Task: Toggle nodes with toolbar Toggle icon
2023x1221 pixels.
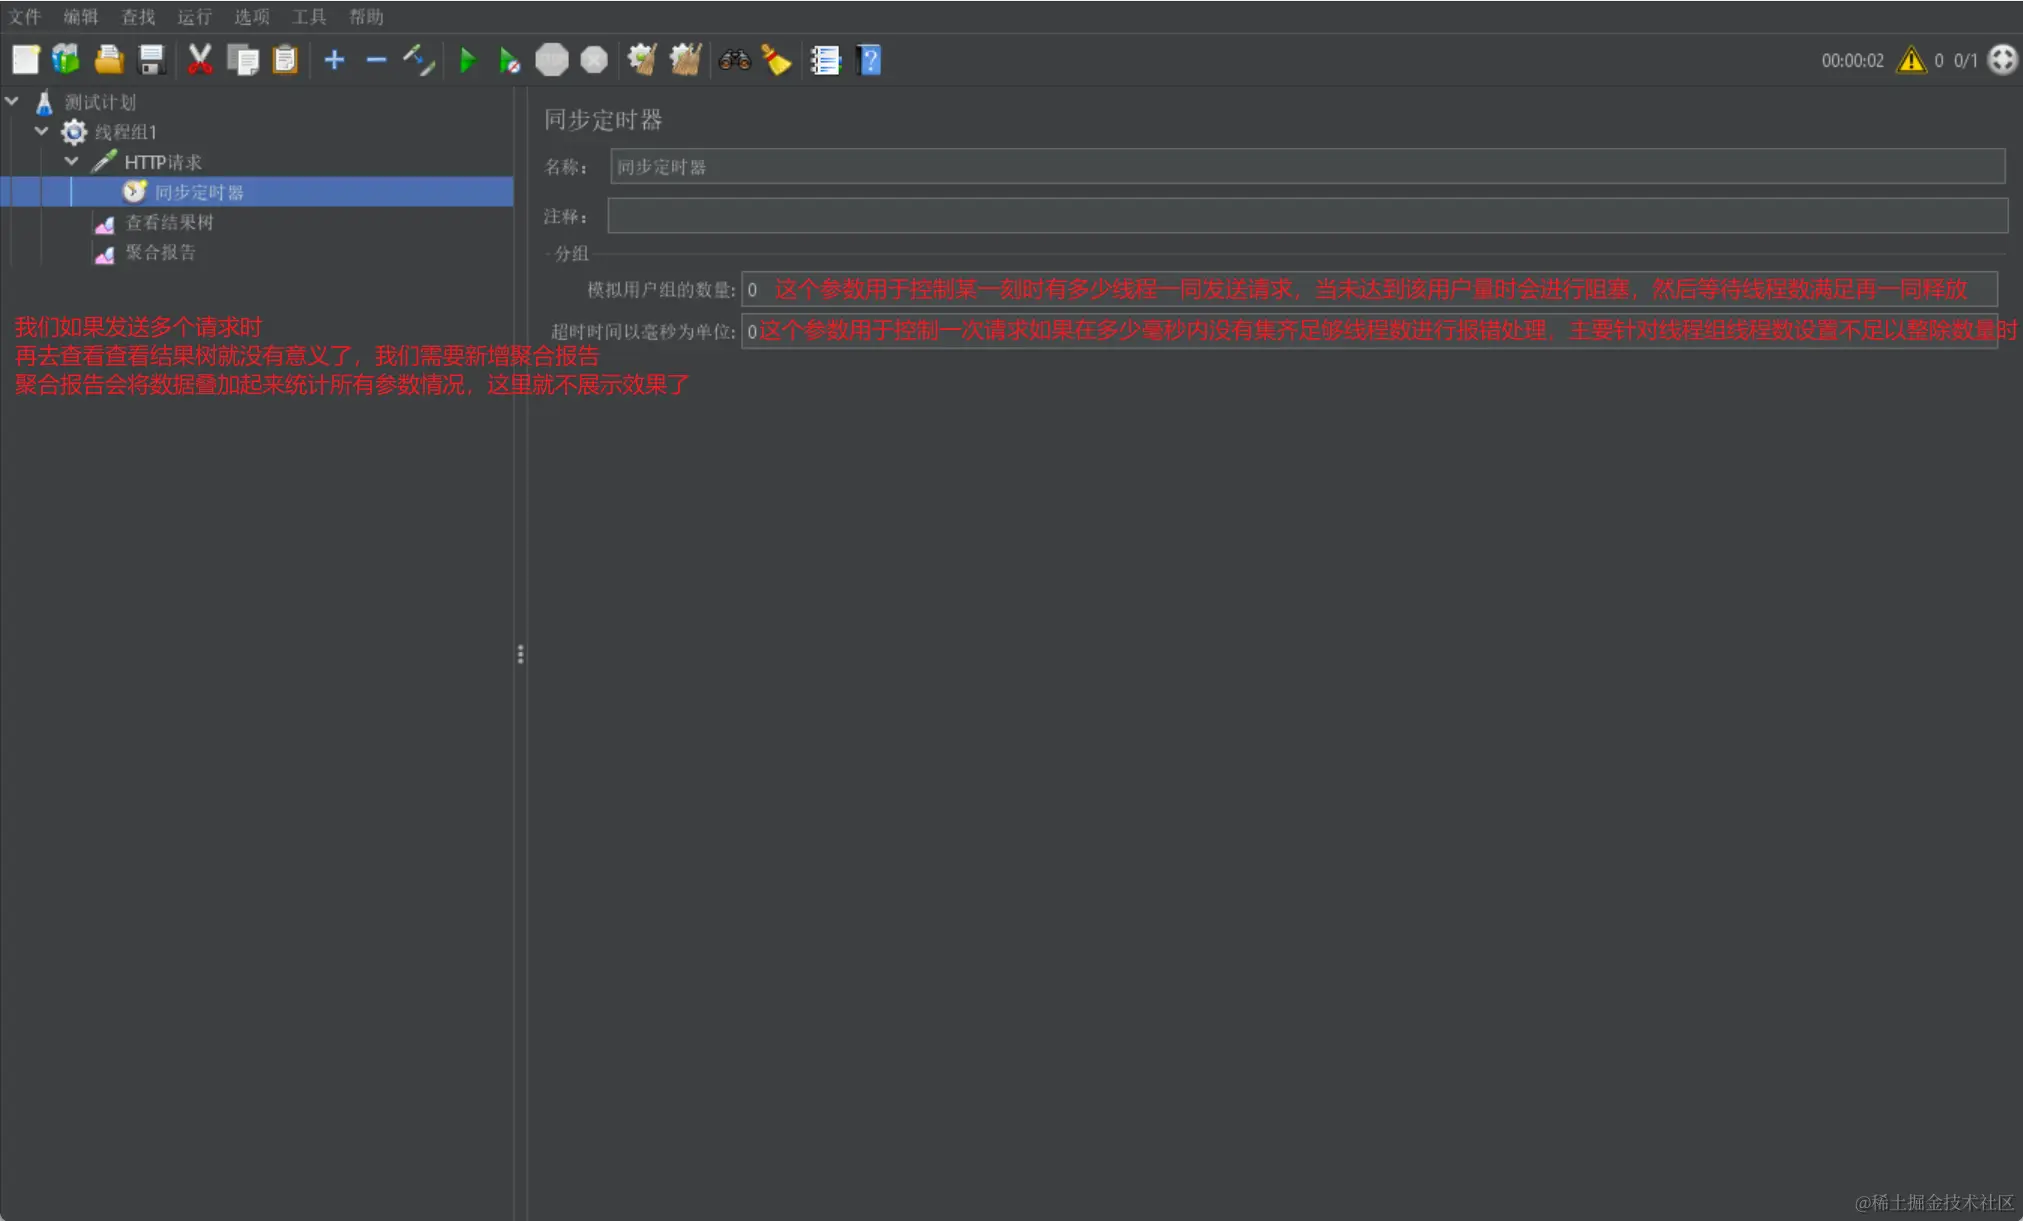Action: [x=419, y=60]
